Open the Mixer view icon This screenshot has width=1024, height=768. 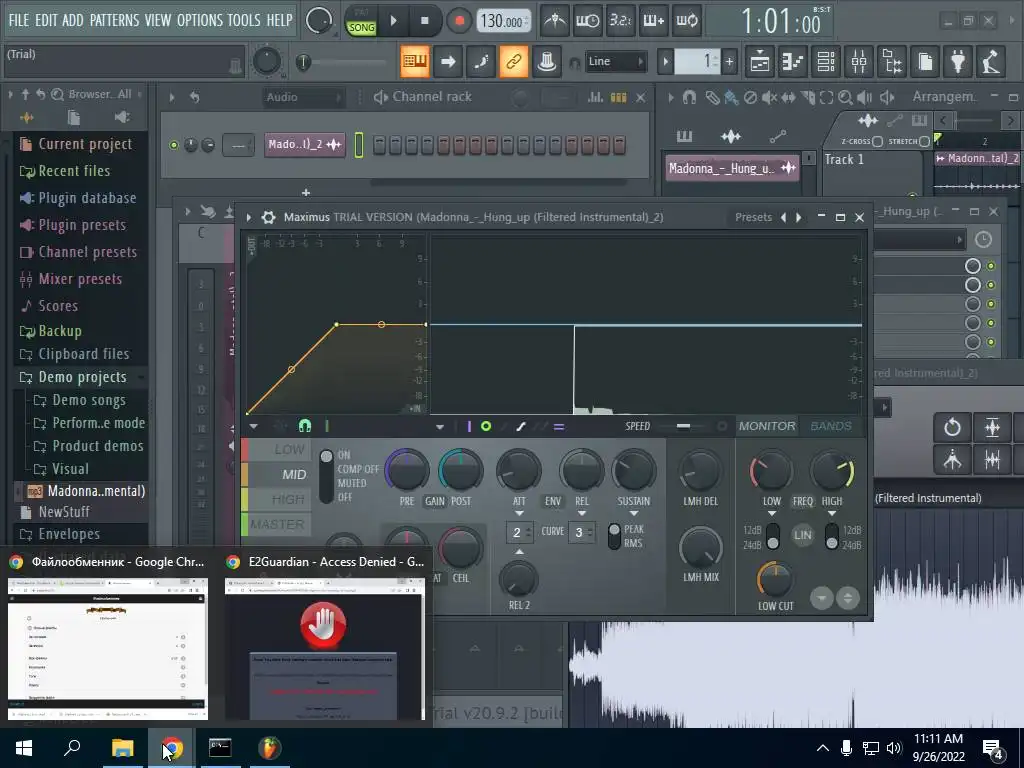pyautogui.click(x=859, y=61)
